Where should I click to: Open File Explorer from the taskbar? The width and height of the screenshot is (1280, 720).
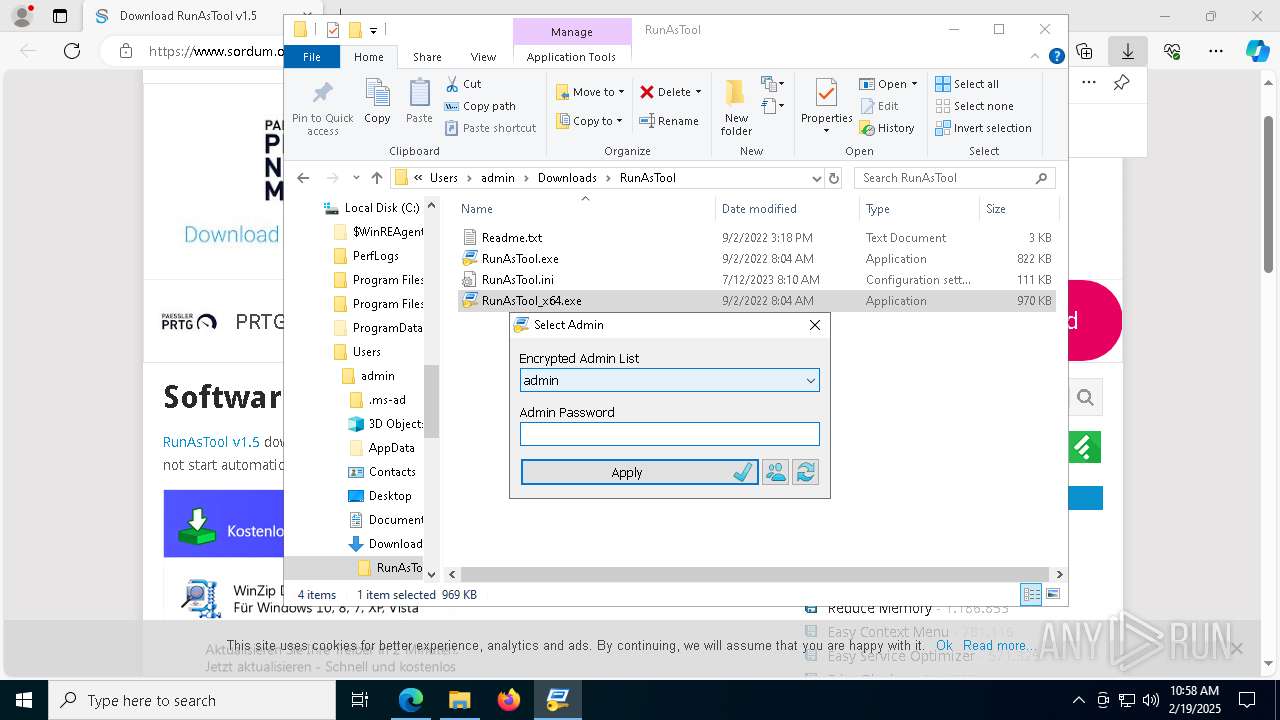(x=459, y=700)
